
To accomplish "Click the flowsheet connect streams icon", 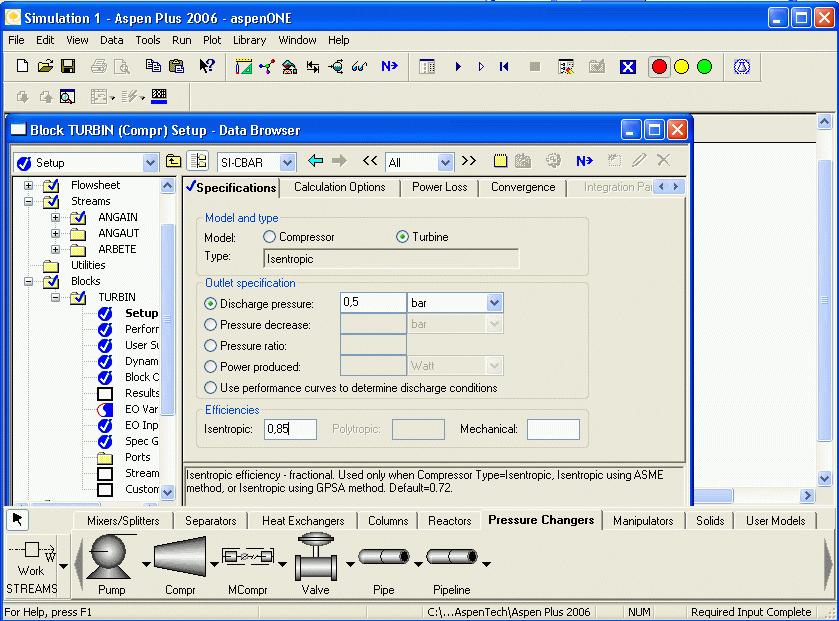I will point(266,67).
